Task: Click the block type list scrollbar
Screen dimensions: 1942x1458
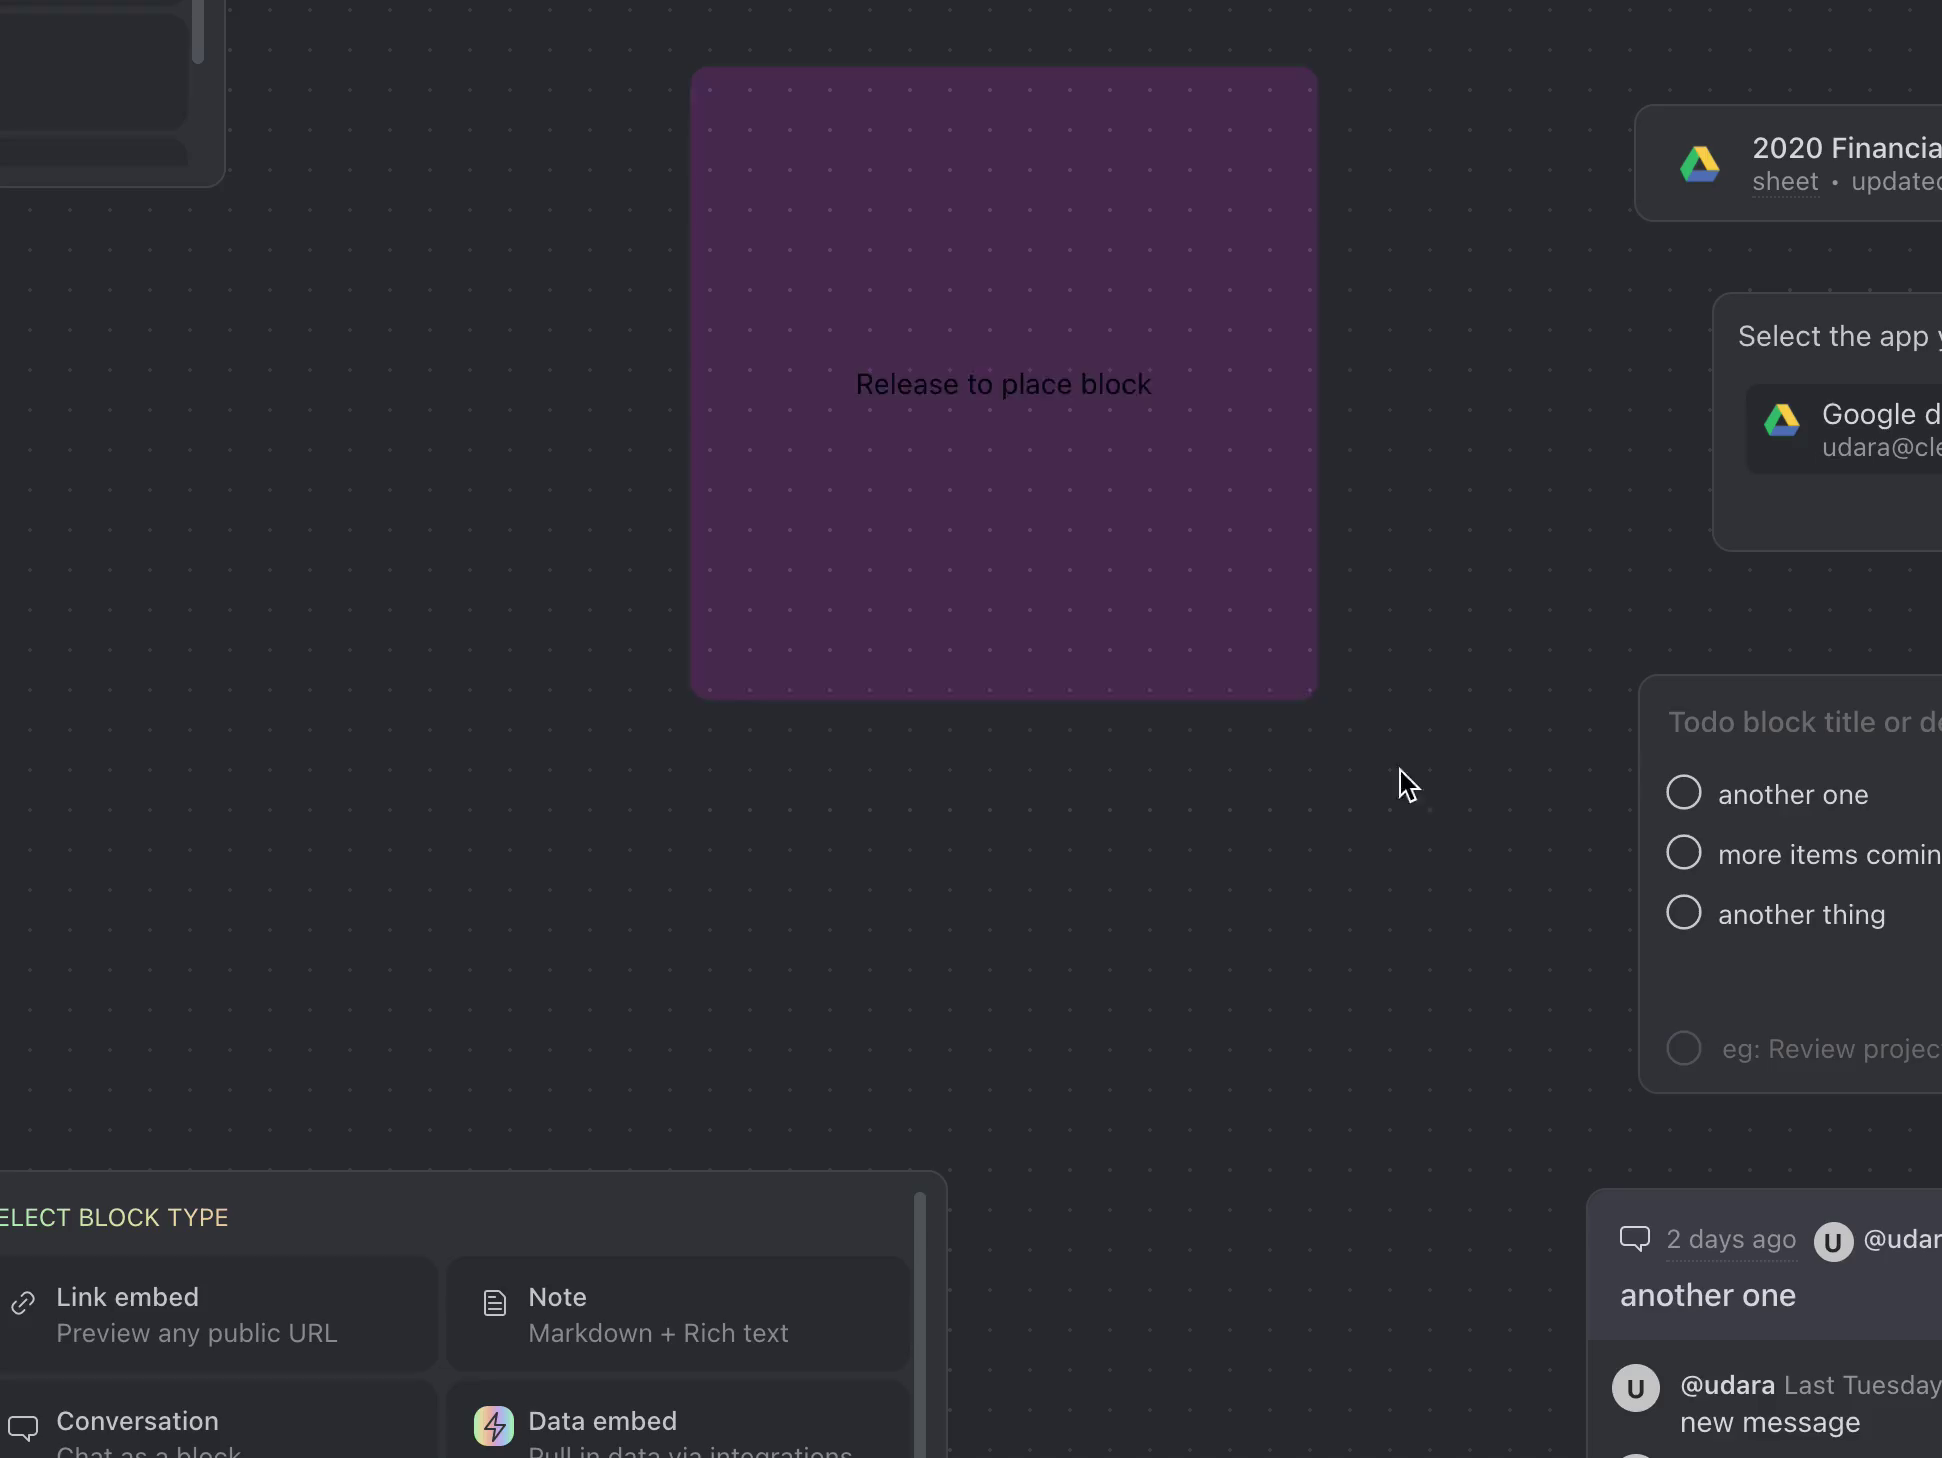Action: click(919, 1320)
